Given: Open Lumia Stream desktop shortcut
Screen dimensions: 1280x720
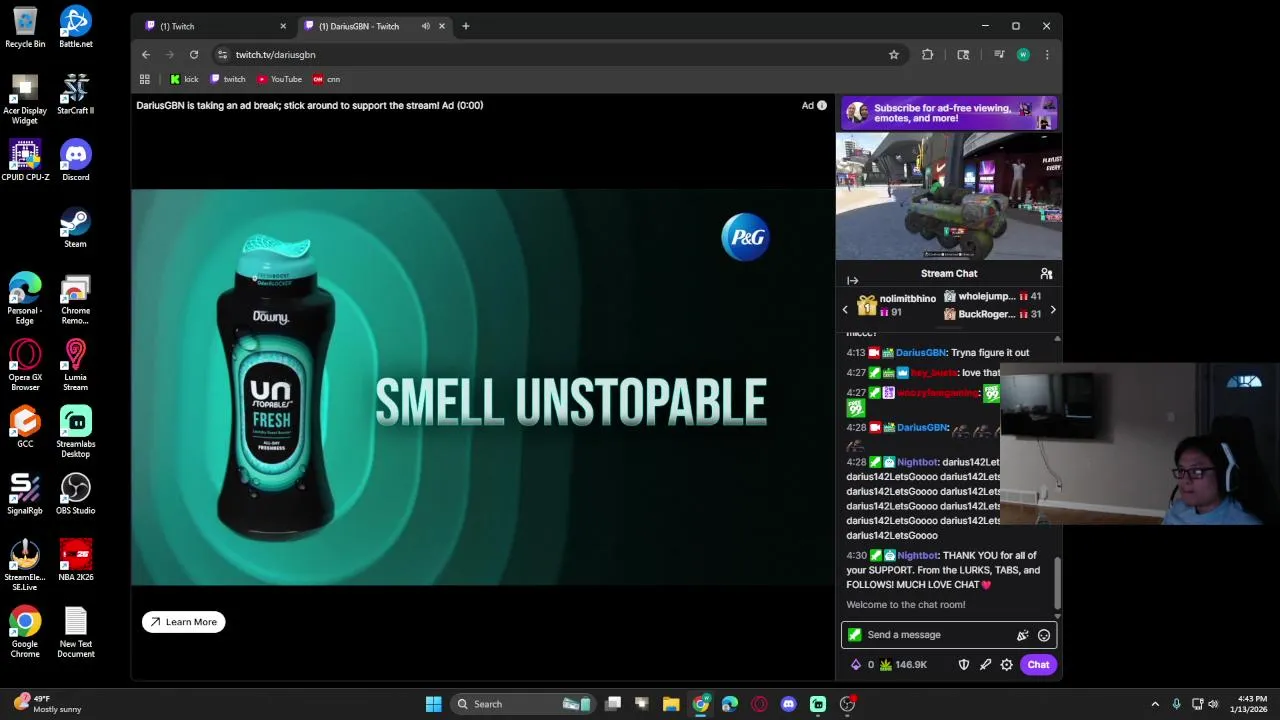Looking at the screenshot, I should click(x=75, y=365).
